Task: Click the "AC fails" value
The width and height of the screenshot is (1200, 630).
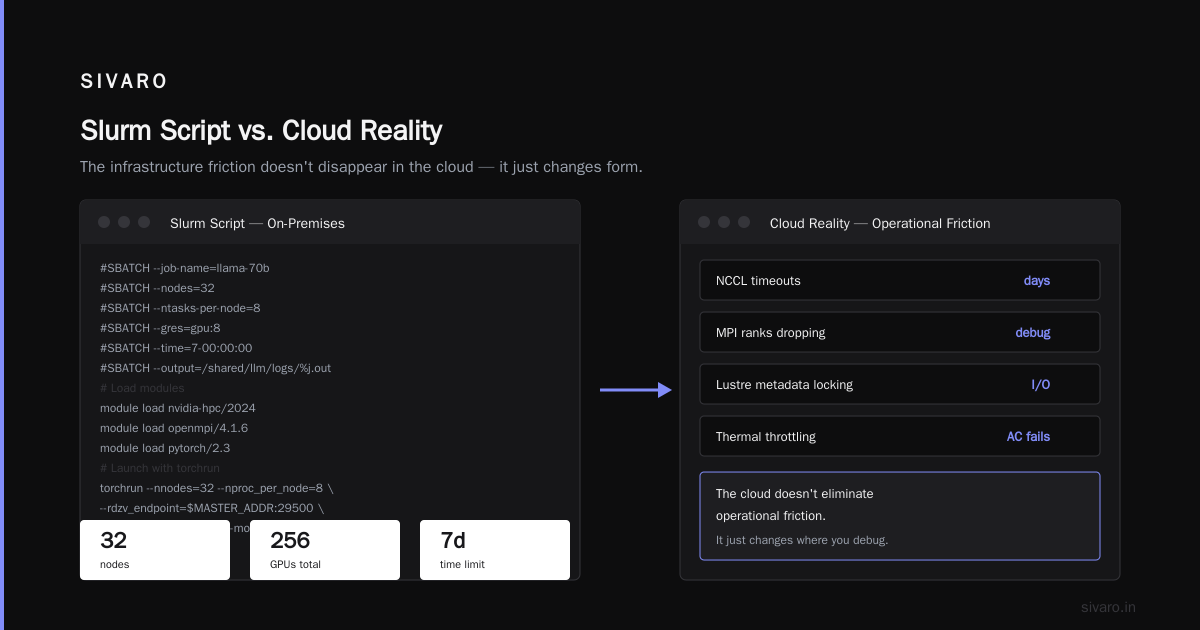Action: [x=1028, y=437]
